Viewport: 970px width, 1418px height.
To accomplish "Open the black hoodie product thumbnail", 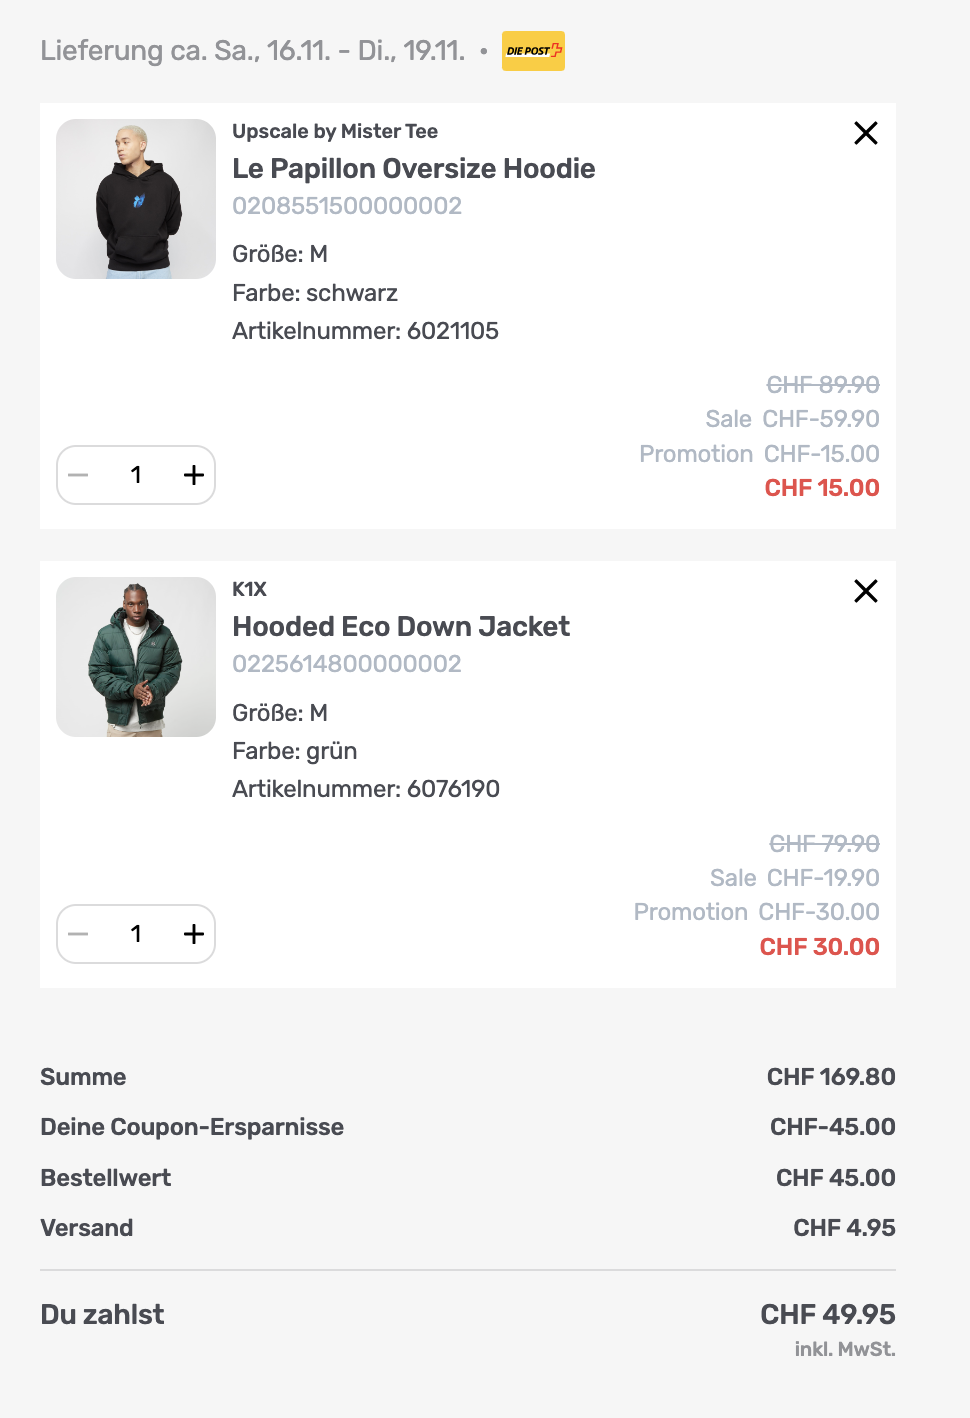I will [x=136, y=199].
